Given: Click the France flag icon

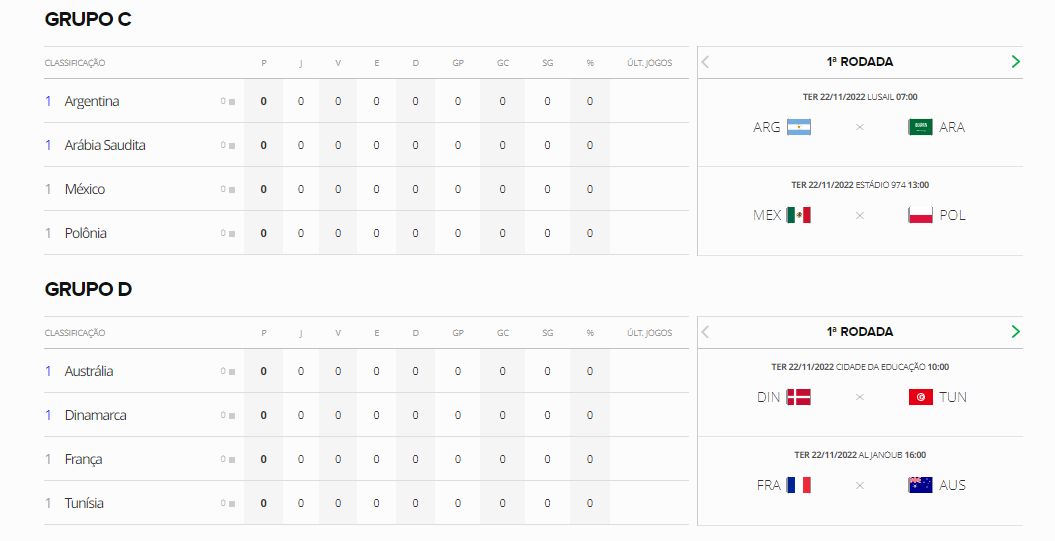Looking at the screenshot, I should tap(799, 485).
